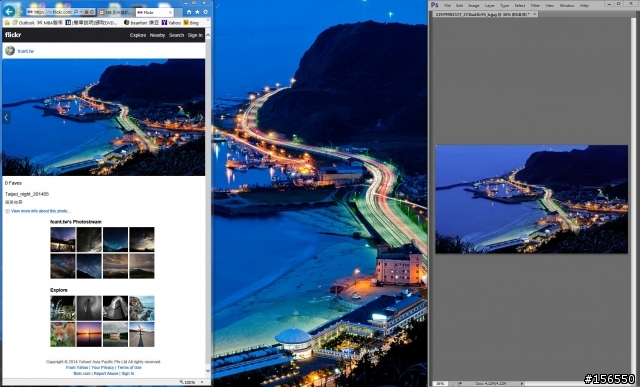Open second photostream thumbnail, top row
Screen dimensions: 640x387
coord(89,239)
